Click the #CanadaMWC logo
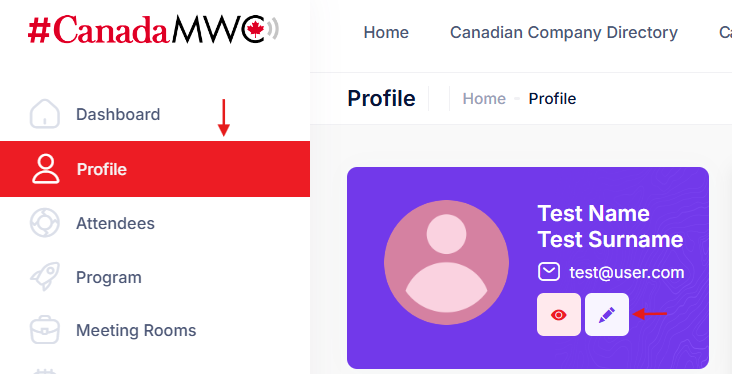The height and width of the screenshot is (374, 732). point(153,29)
